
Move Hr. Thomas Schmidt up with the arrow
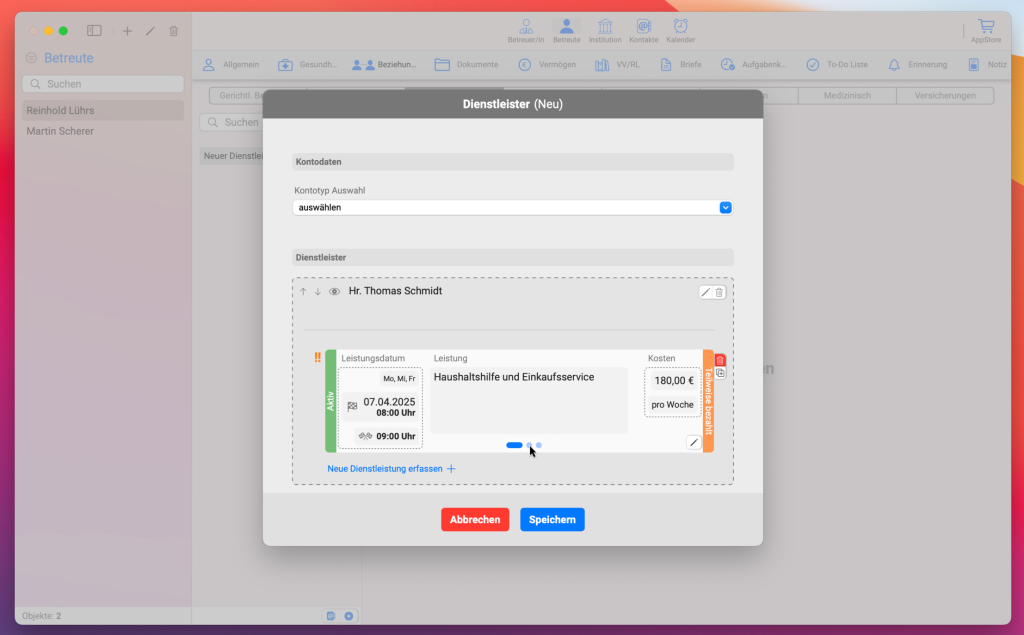coord(303,291)
